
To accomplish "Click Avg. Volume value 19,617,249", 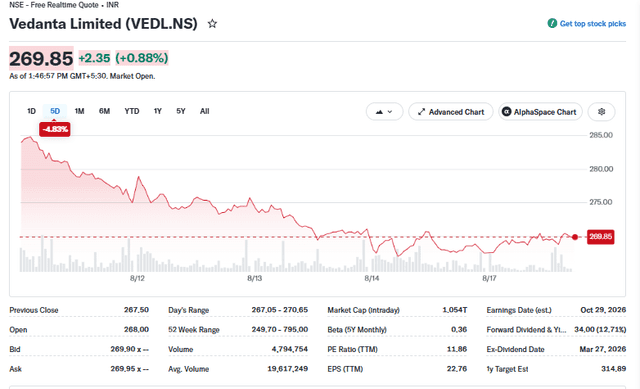I will tap(287, 369).
